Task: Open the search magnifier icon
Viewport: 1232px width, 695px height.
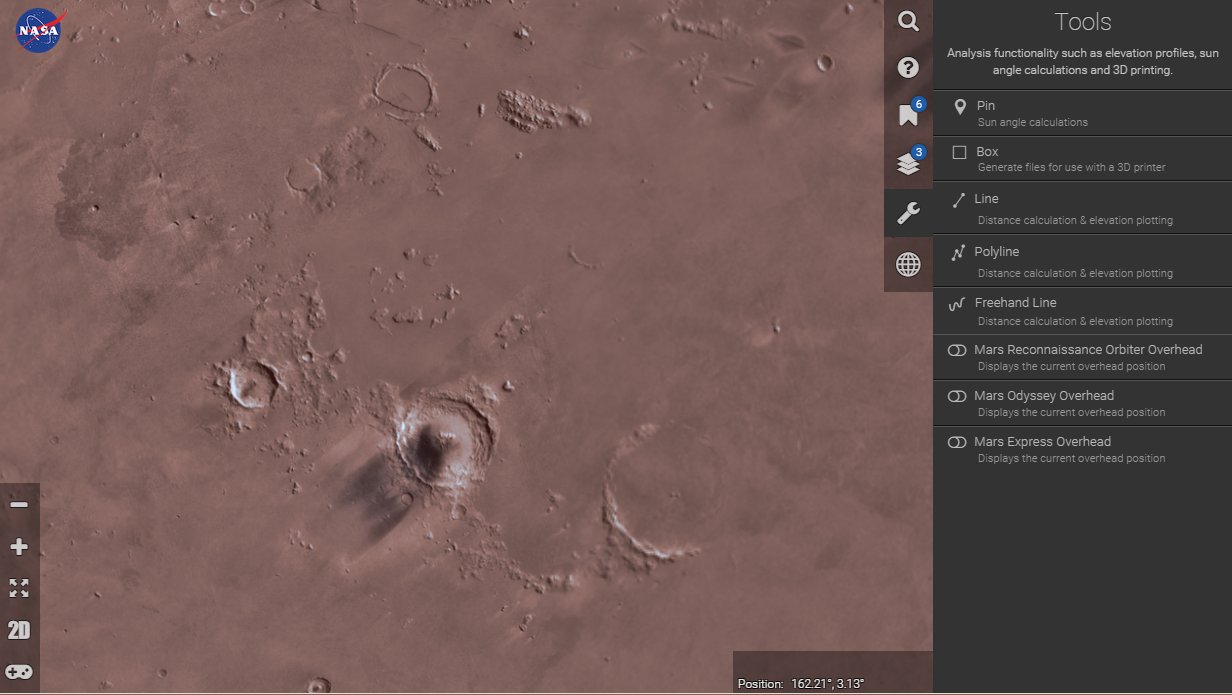Action: 908,21
